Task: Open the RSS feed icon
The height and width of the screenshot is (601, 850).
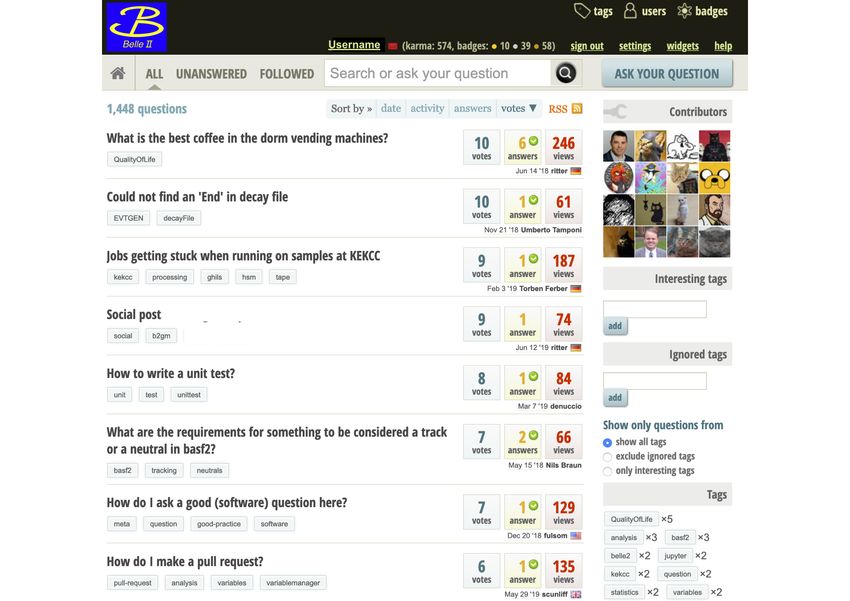Action: pyautogui.click(x=577, y=108)
